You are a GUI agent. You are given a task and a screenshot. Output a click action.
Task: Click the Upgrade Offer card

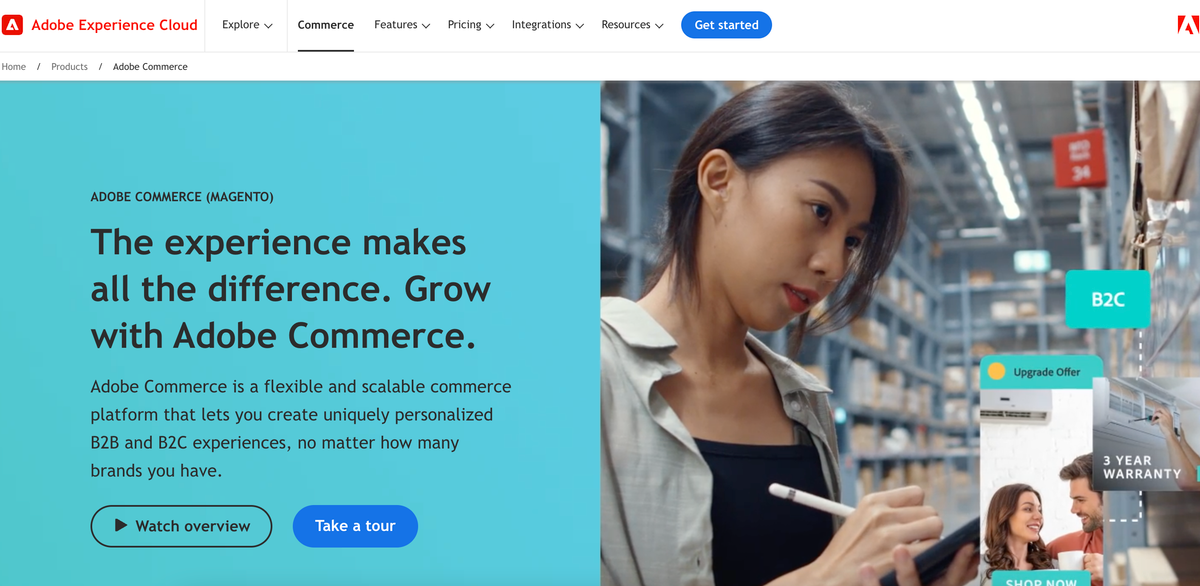(1041, 470)
